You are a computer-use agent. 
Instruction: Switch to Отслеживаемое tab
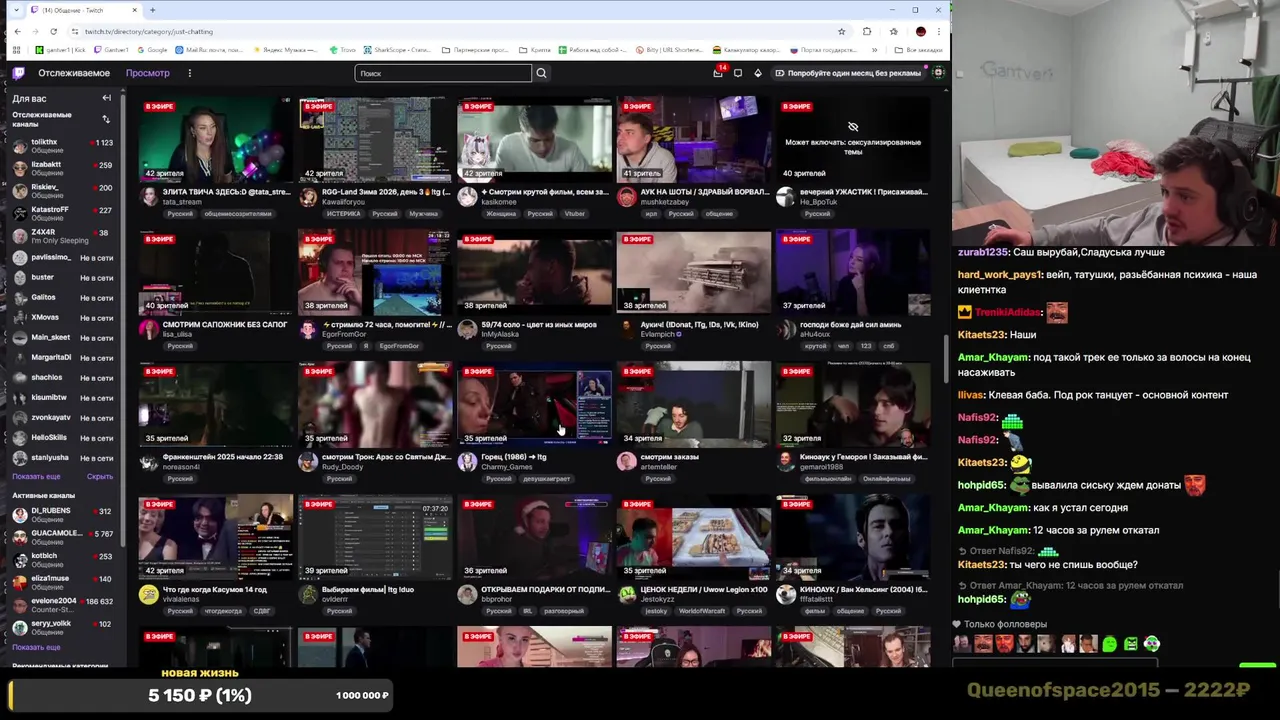pyautogui.click(x=74, y=73)
